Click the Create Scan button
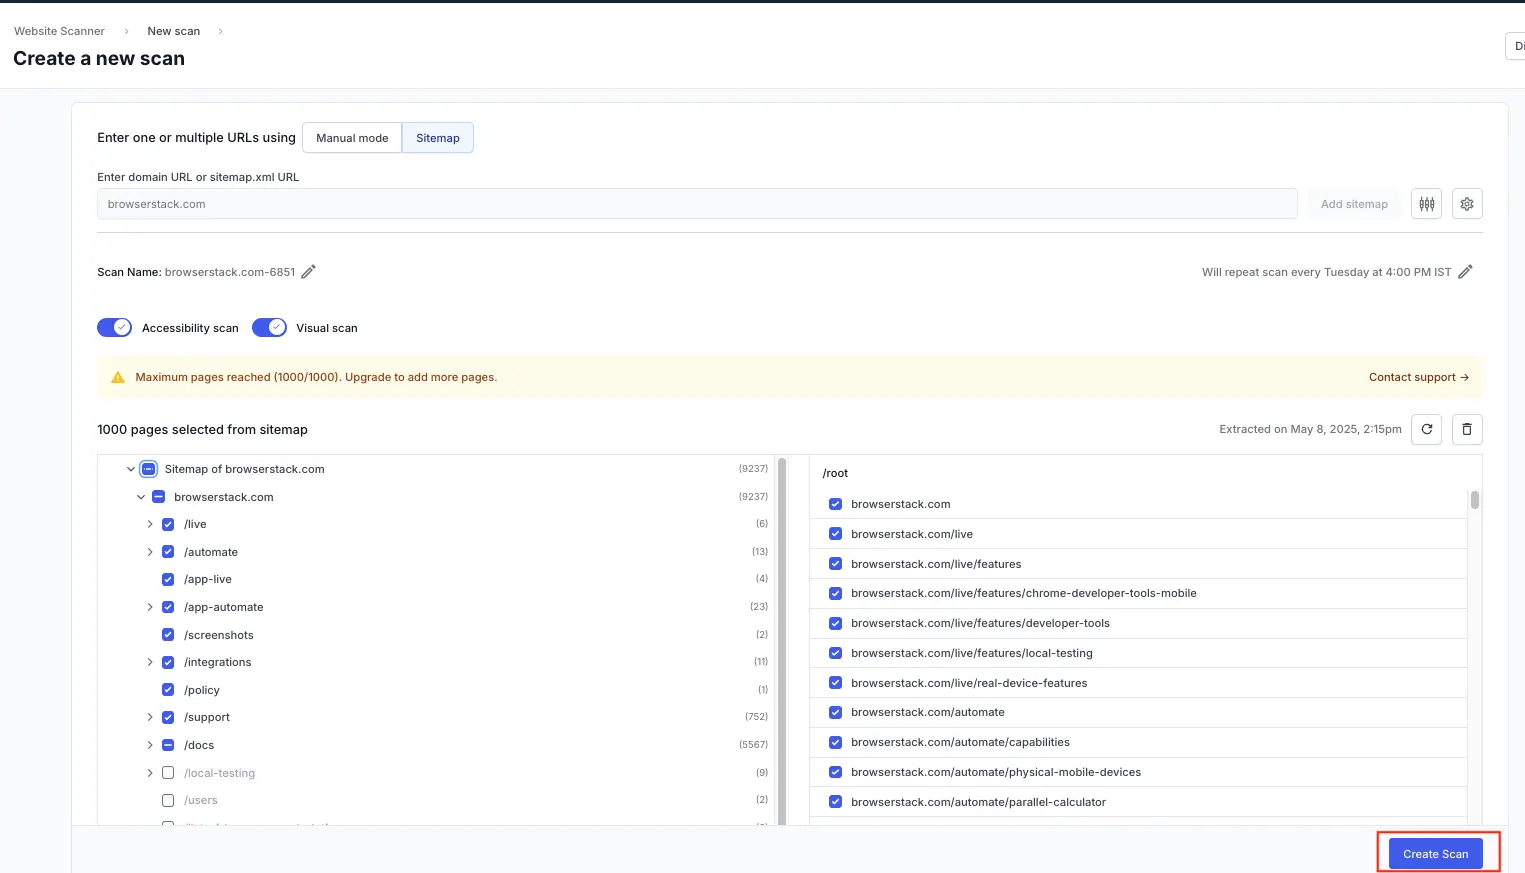Viewport: 1525px width, 873px height. pyautogui.click(x=1435, y=854)
